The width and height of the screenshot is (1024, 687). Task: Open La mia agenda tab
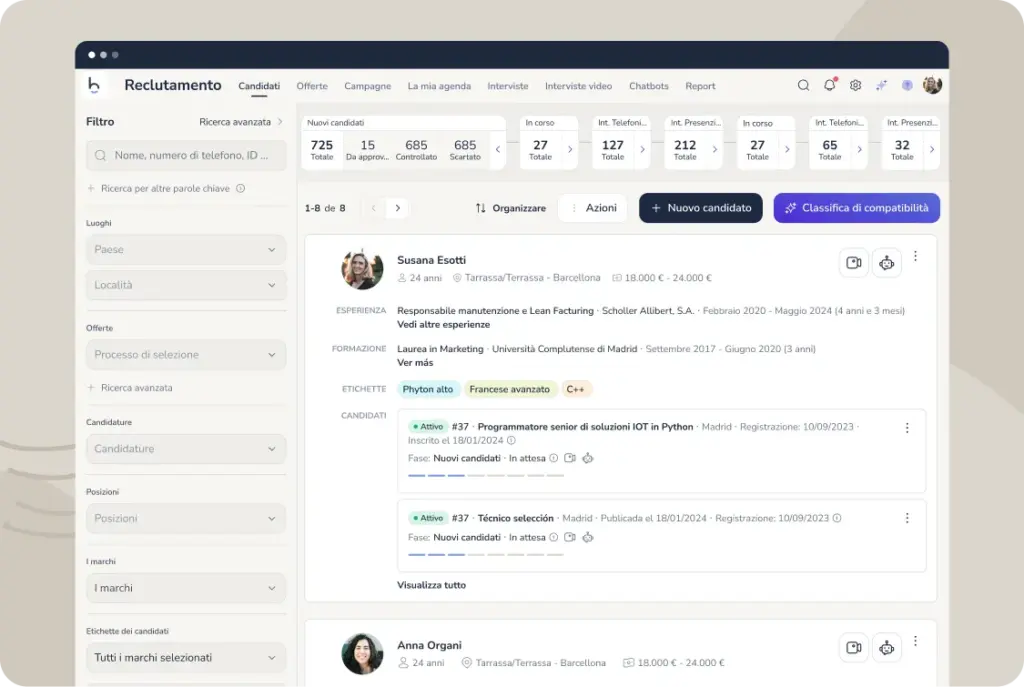[x=439, y=86]
